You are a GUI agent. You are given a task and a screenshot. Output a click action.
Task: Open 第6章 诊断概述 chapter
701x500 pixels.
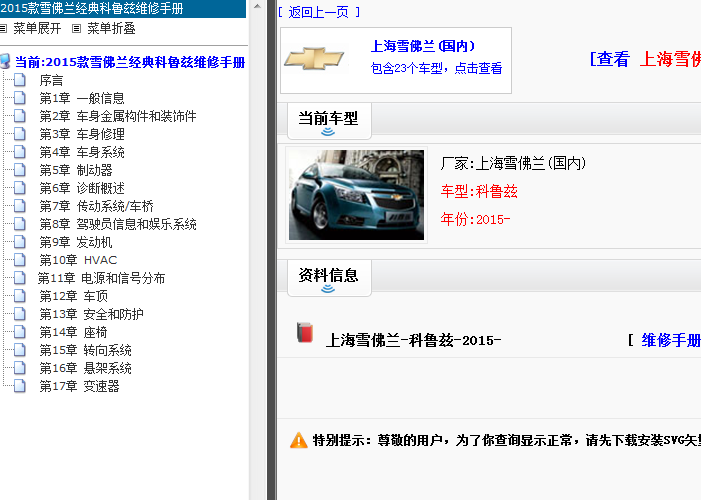[82, 188]
